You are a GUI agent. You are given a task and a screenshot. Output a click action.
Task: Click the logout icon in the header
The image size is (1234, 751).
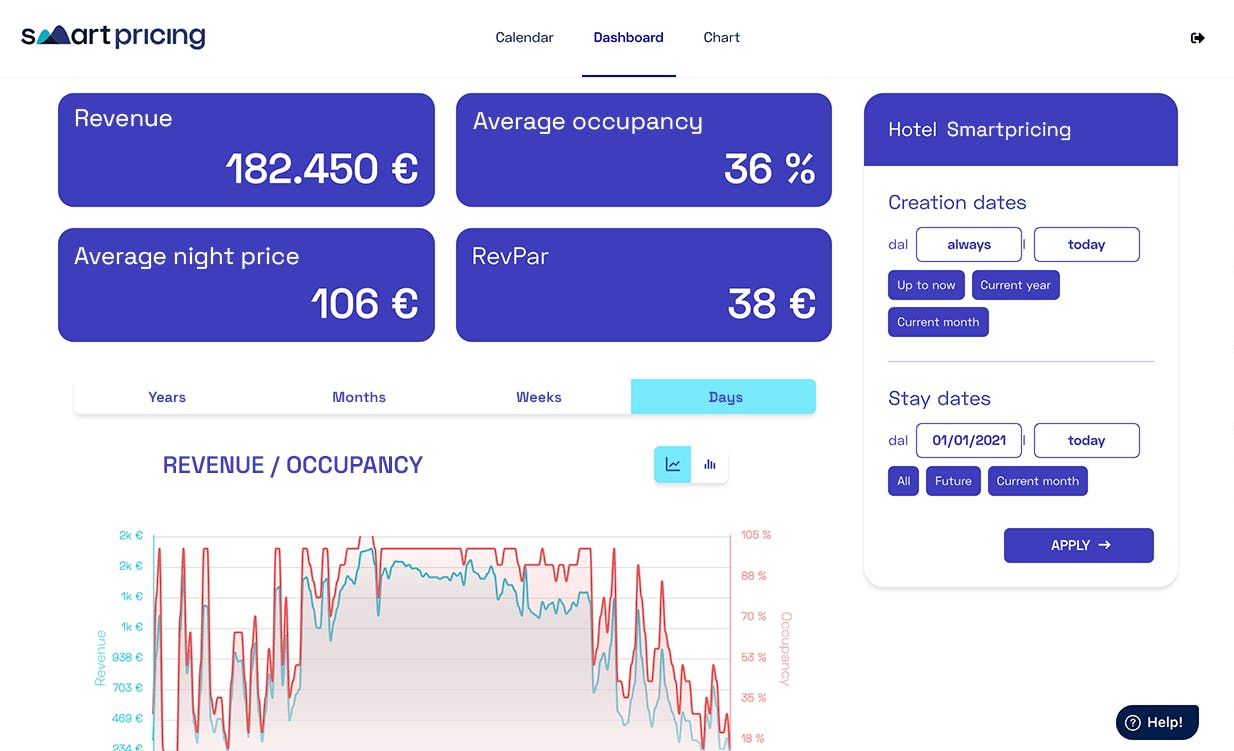pyautogui.click(x=1197, y=37)
